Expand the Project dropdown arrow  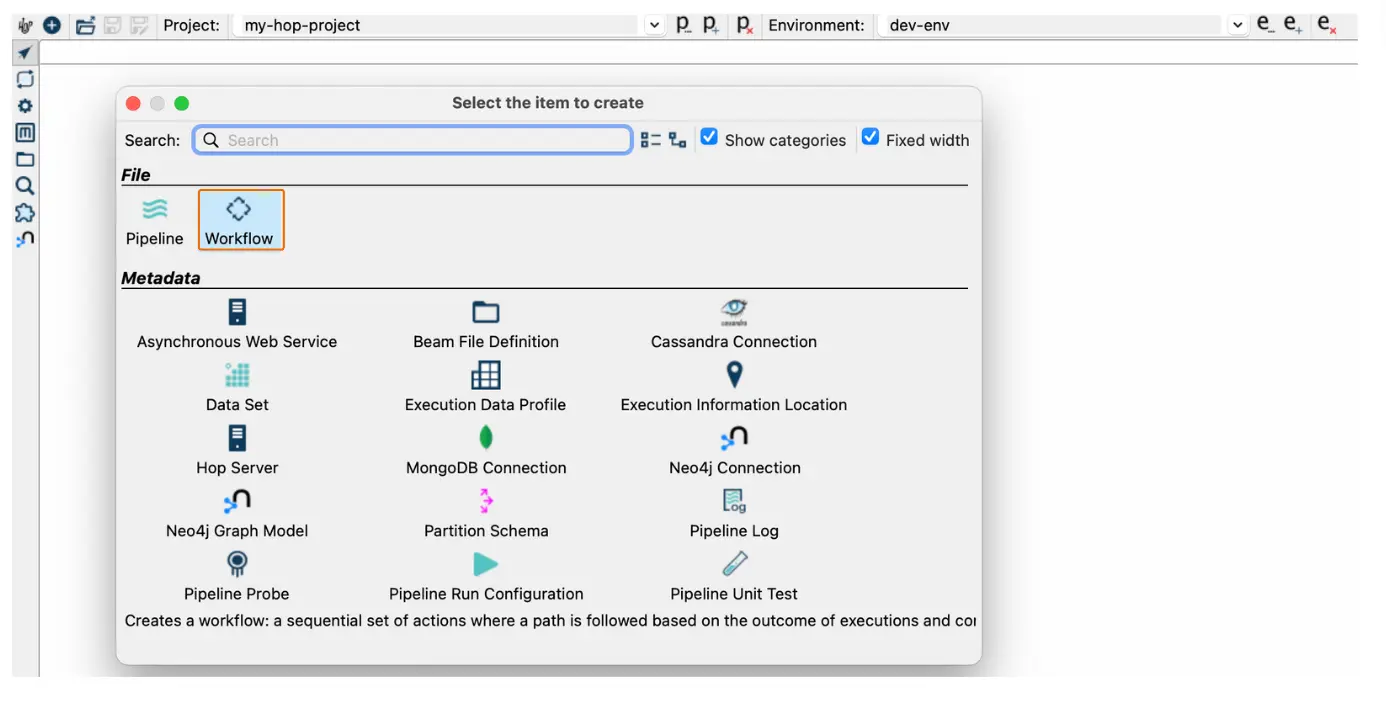pyautogui.click(x=654, y=25)
